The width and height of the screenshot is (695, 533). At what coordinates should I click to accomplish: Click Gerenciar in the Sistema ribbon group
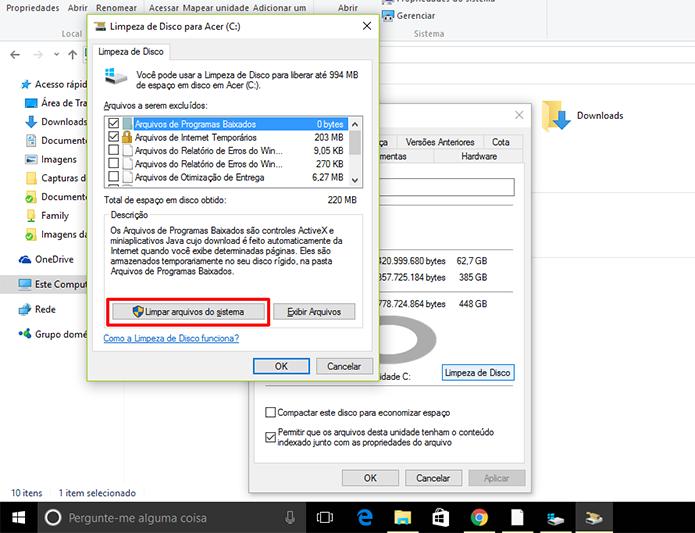pos(409,16)
